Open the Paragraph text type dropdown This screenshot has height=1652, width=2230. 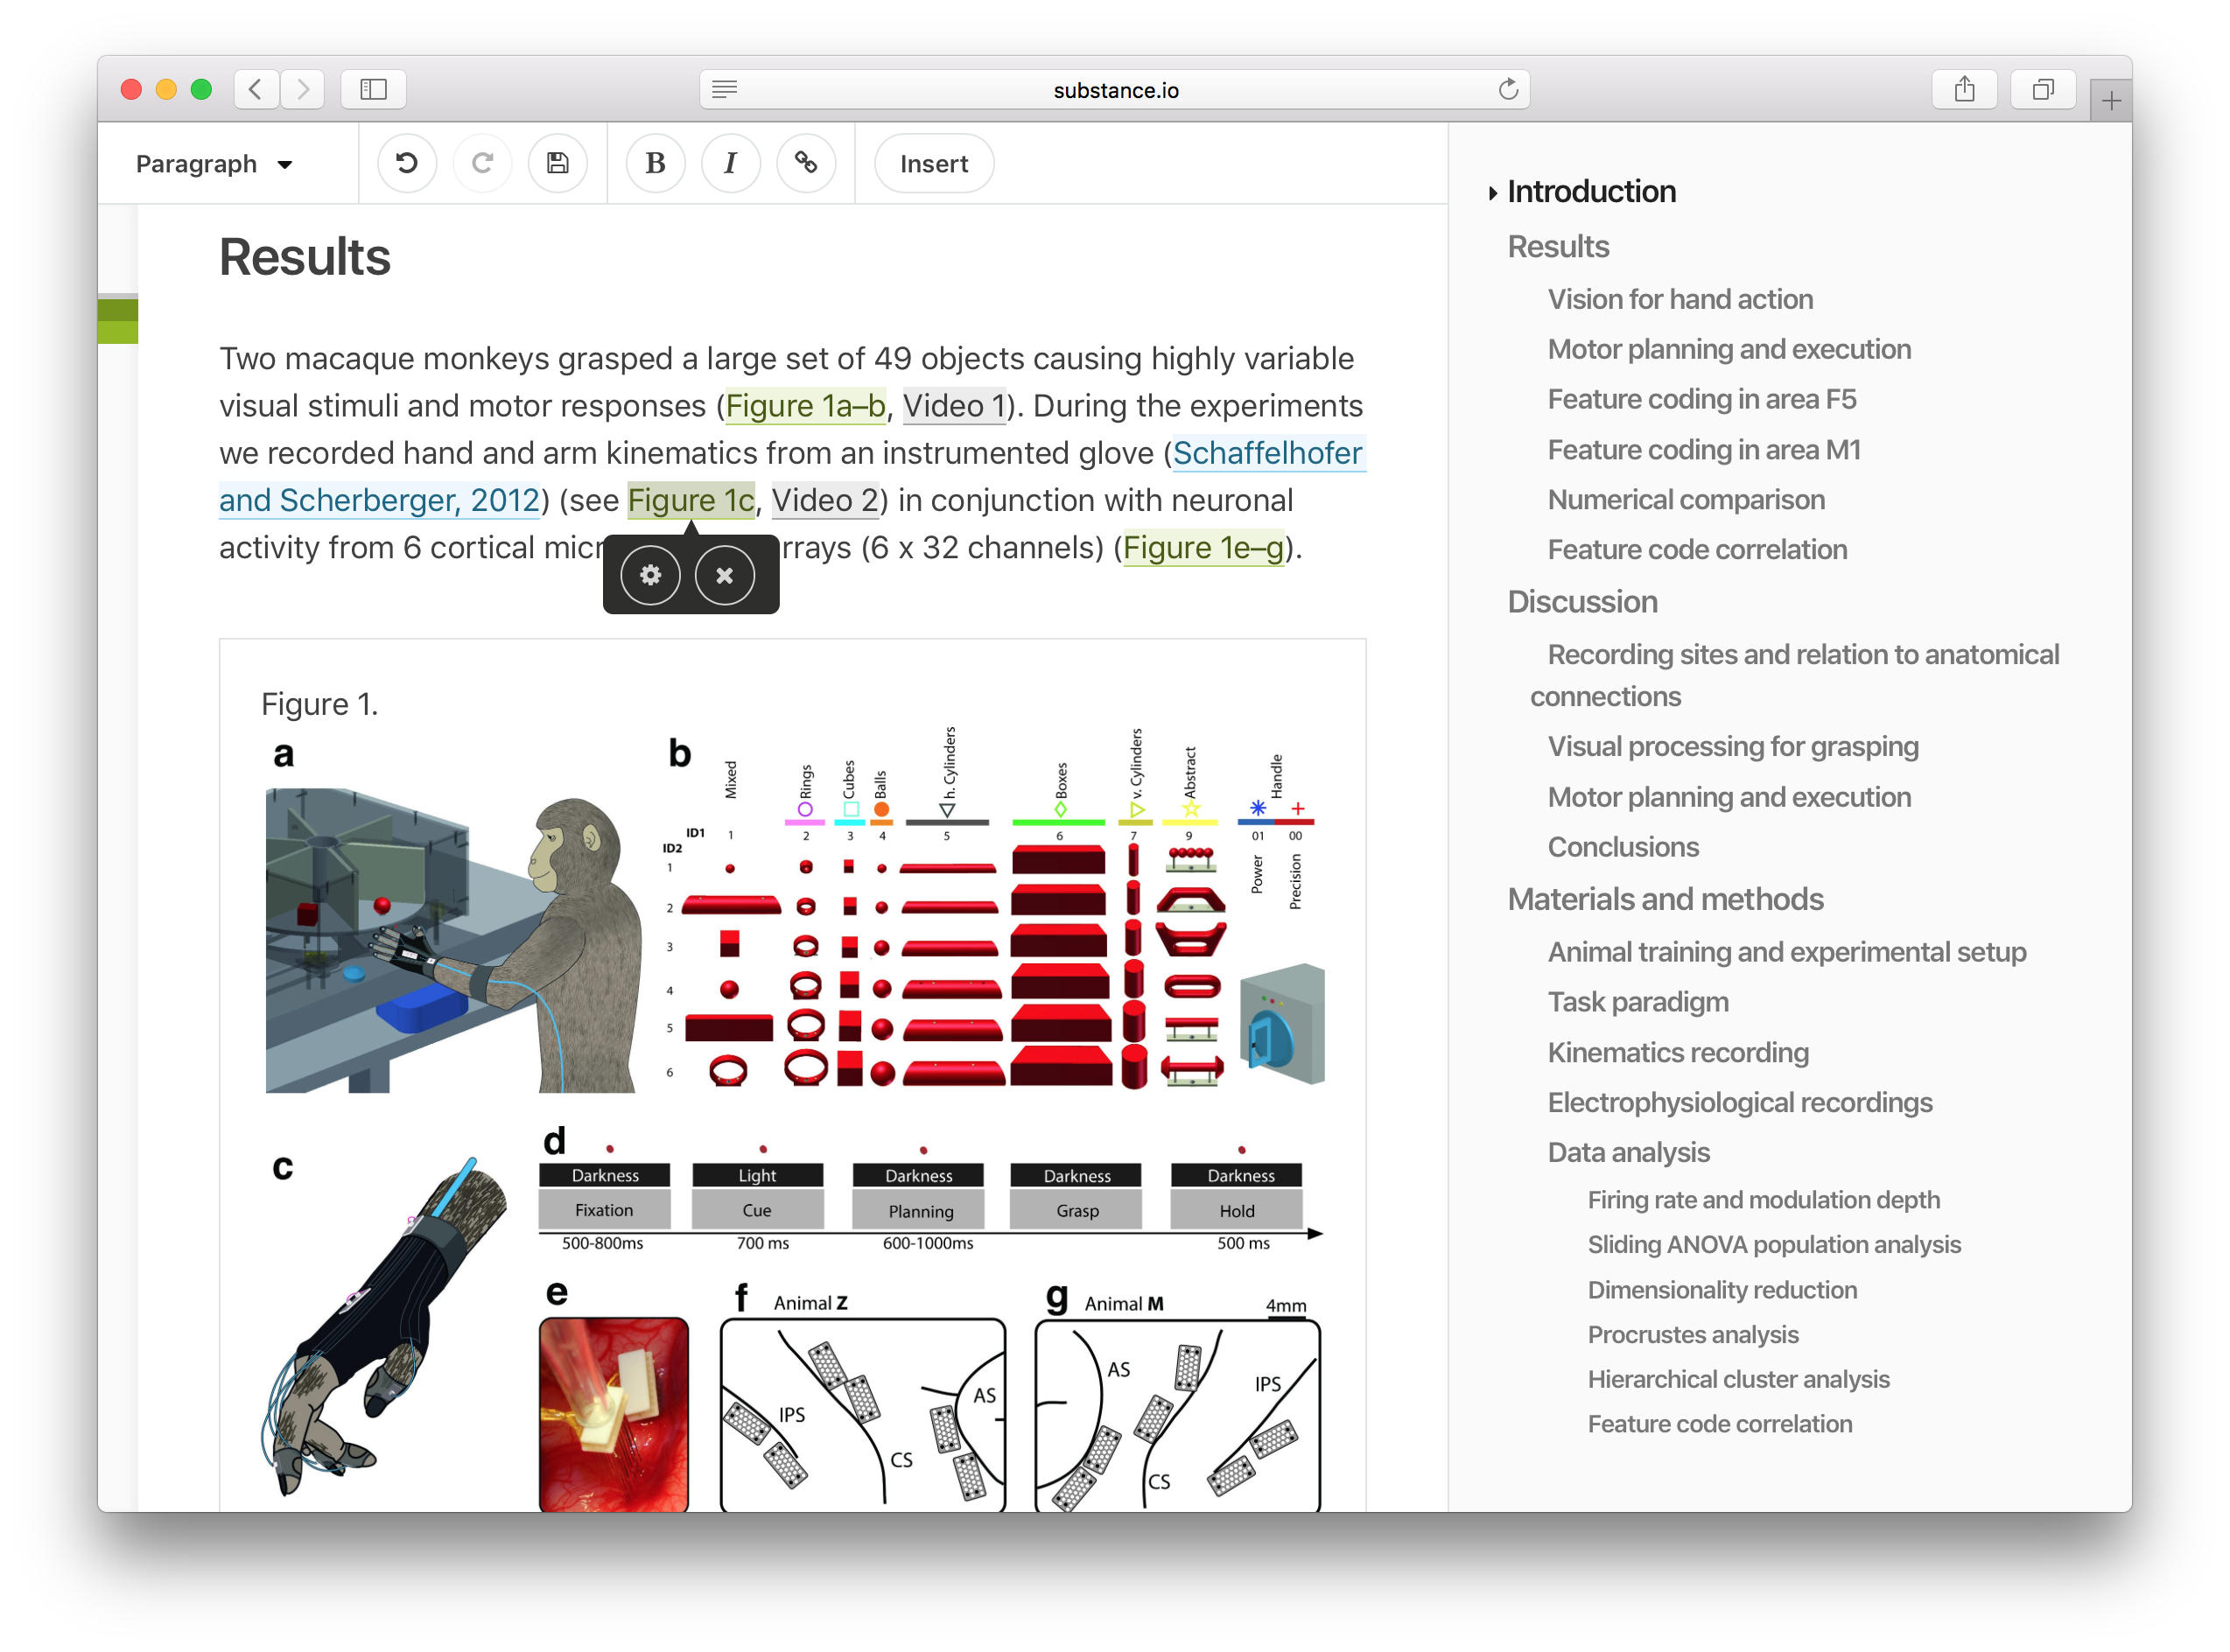[214, 164]
